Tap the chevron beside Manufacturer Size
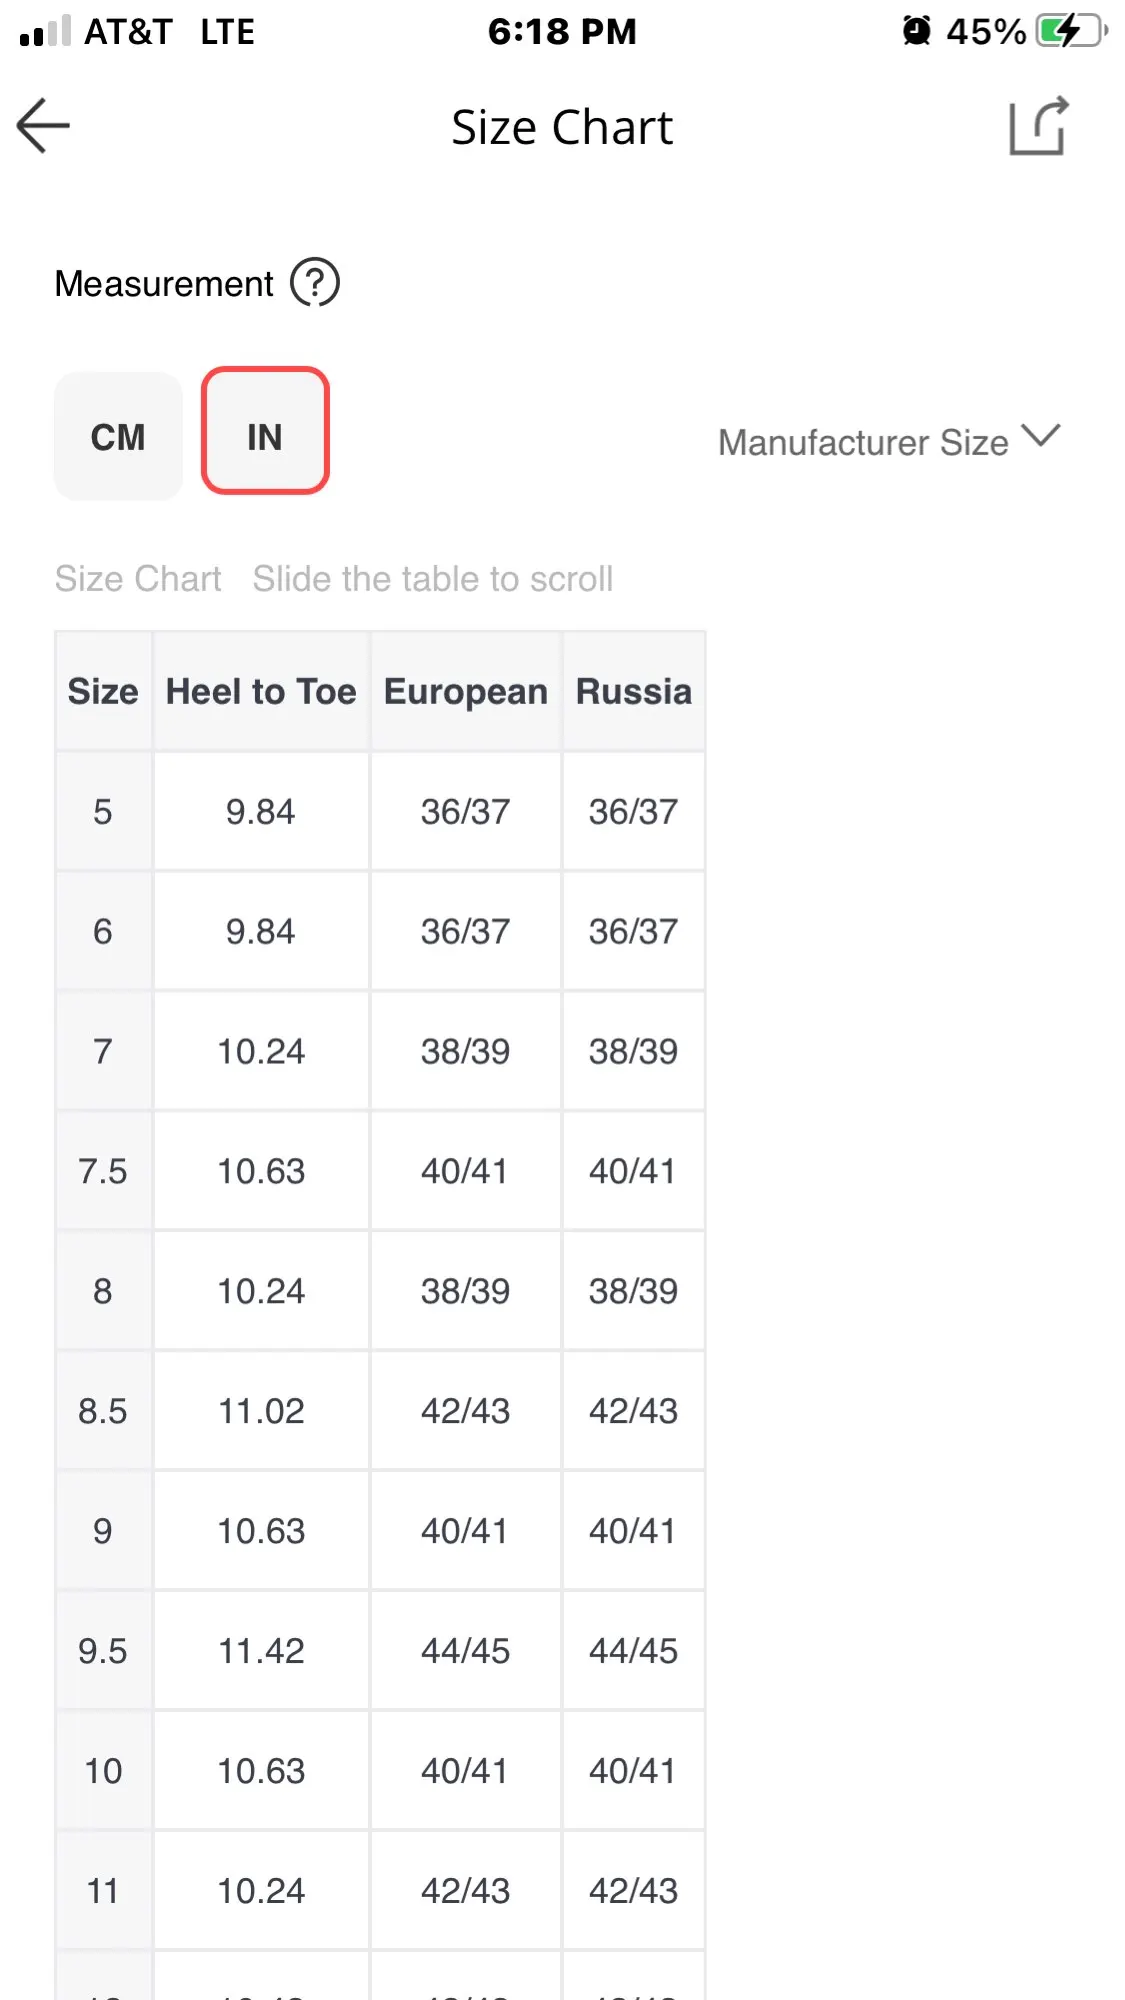The height and width of the screenshot is (2000, 1125). coord(1041,436)
